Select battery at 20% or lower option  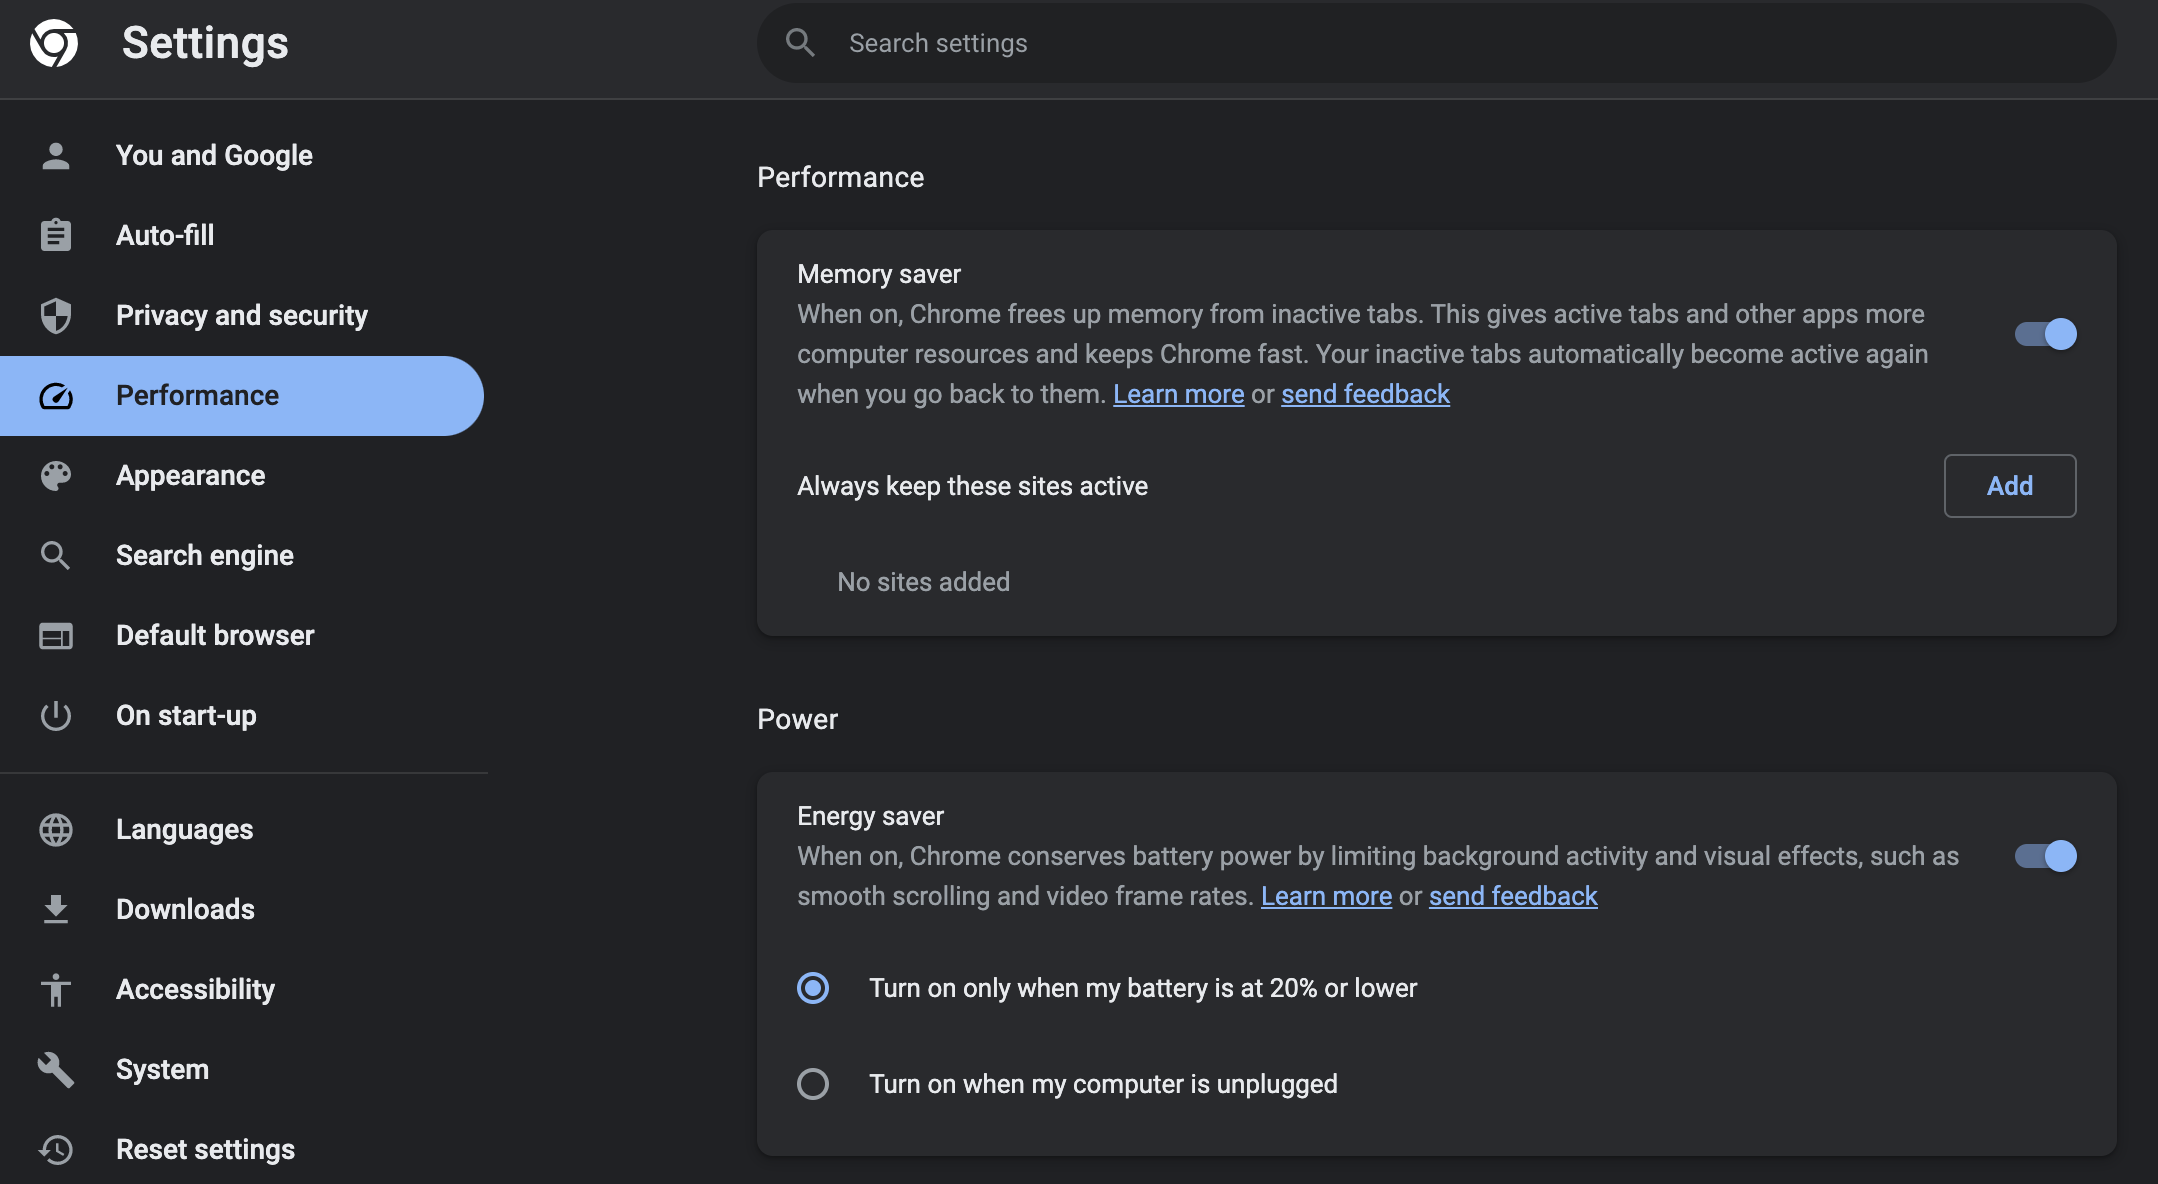tap(813, 988)
